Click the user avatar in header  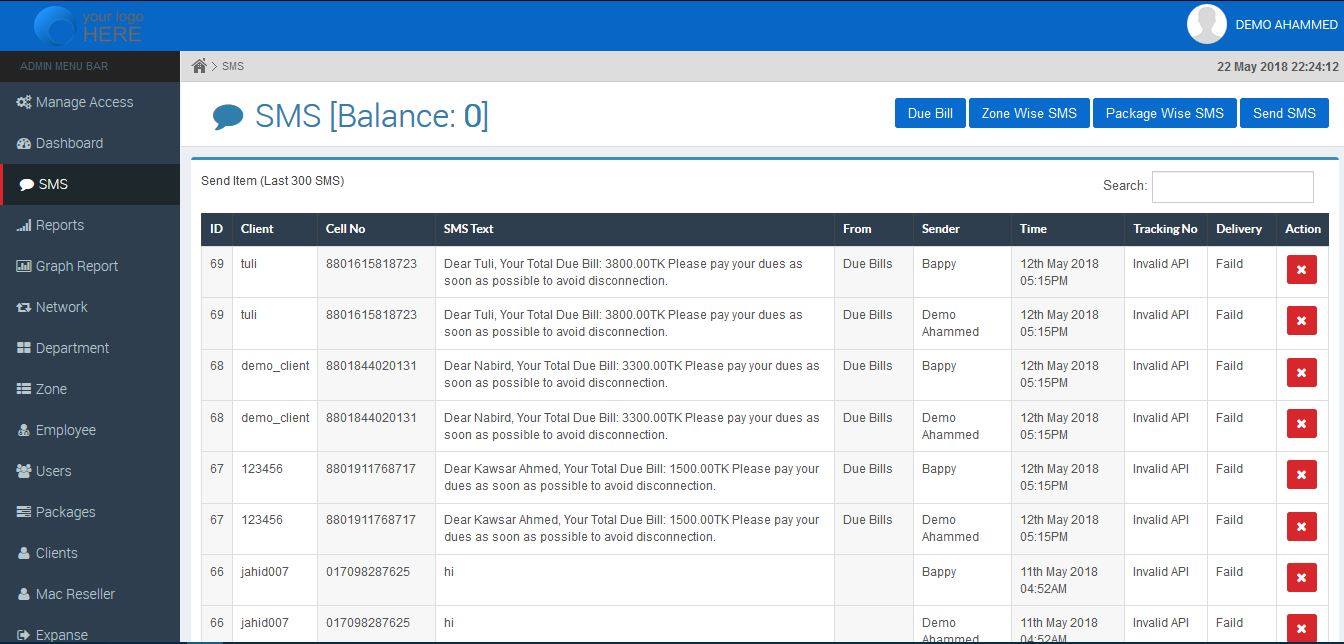click(1206, 25)
